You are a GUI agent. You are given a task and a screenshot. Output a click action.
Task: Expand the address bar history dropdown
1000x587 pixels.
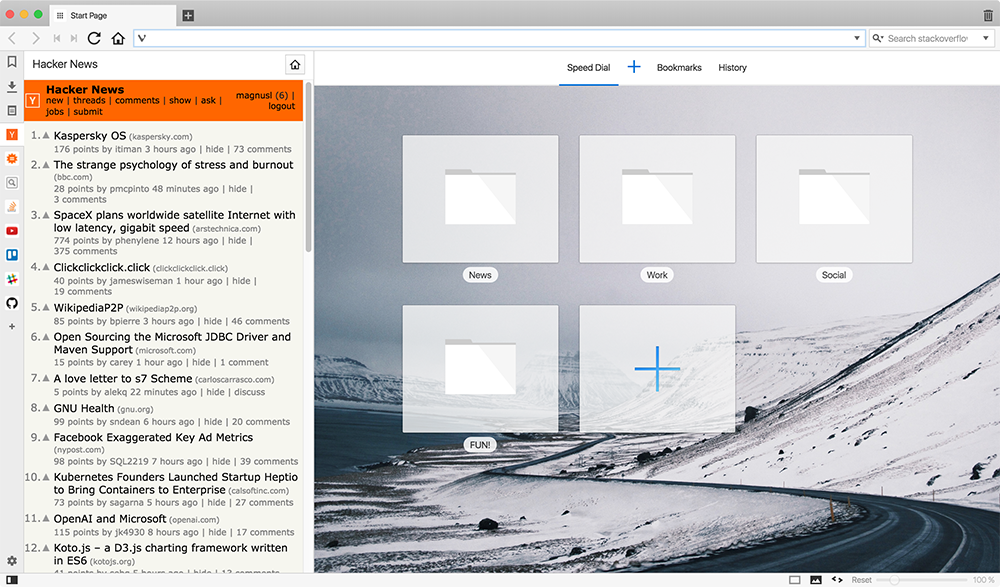857,38
